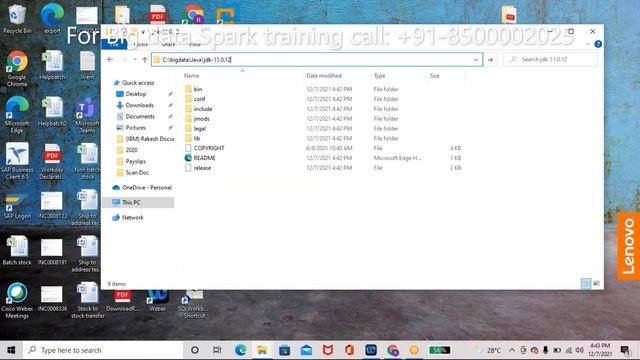Open Cortana circle on taskbar
Viewport: 640px width, 360px height.
click(195, 350)
